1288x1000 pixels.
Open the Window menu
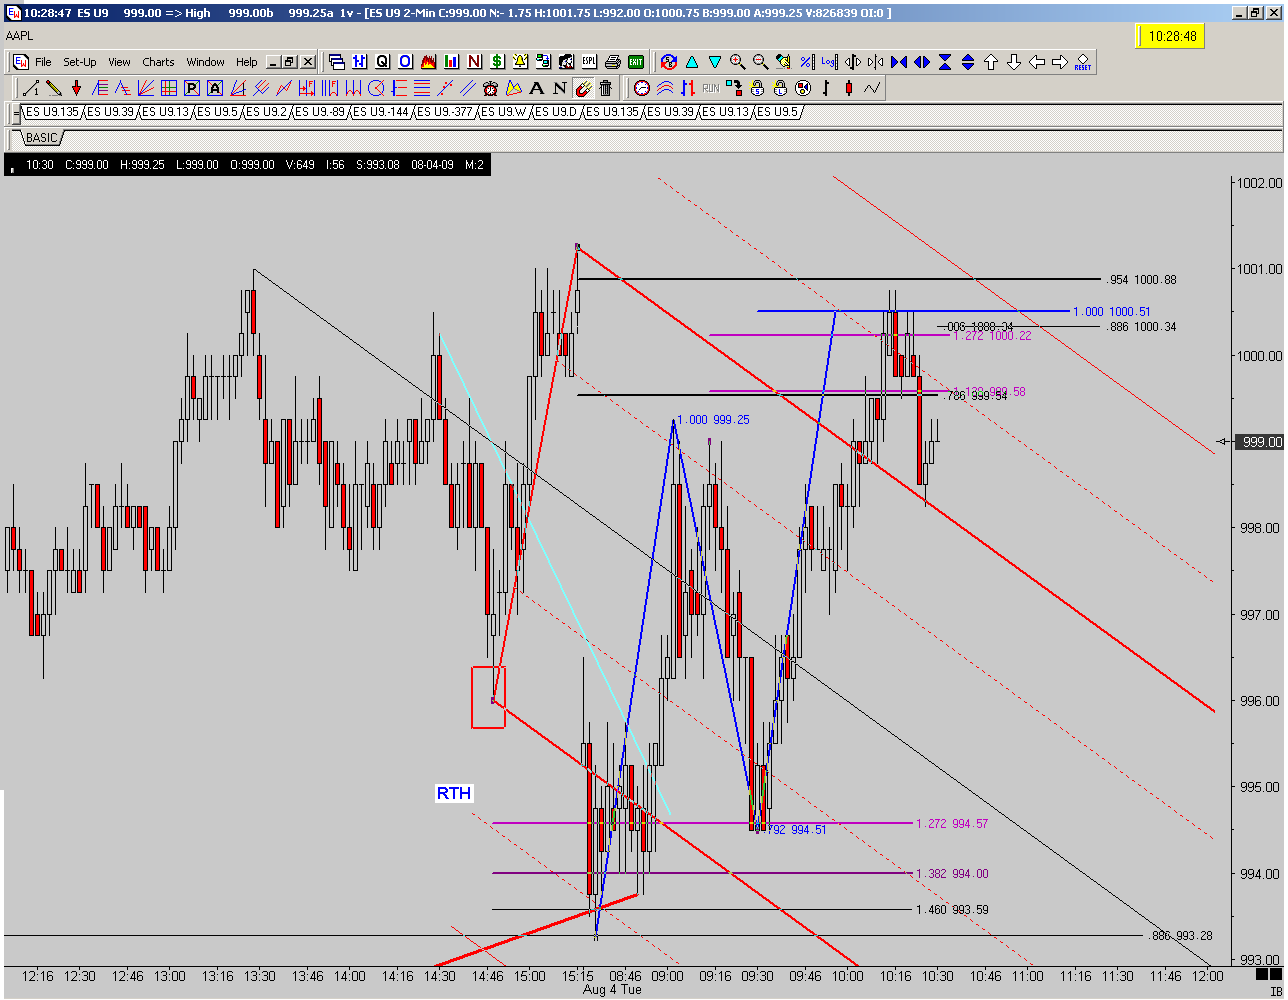pos(206,62)
